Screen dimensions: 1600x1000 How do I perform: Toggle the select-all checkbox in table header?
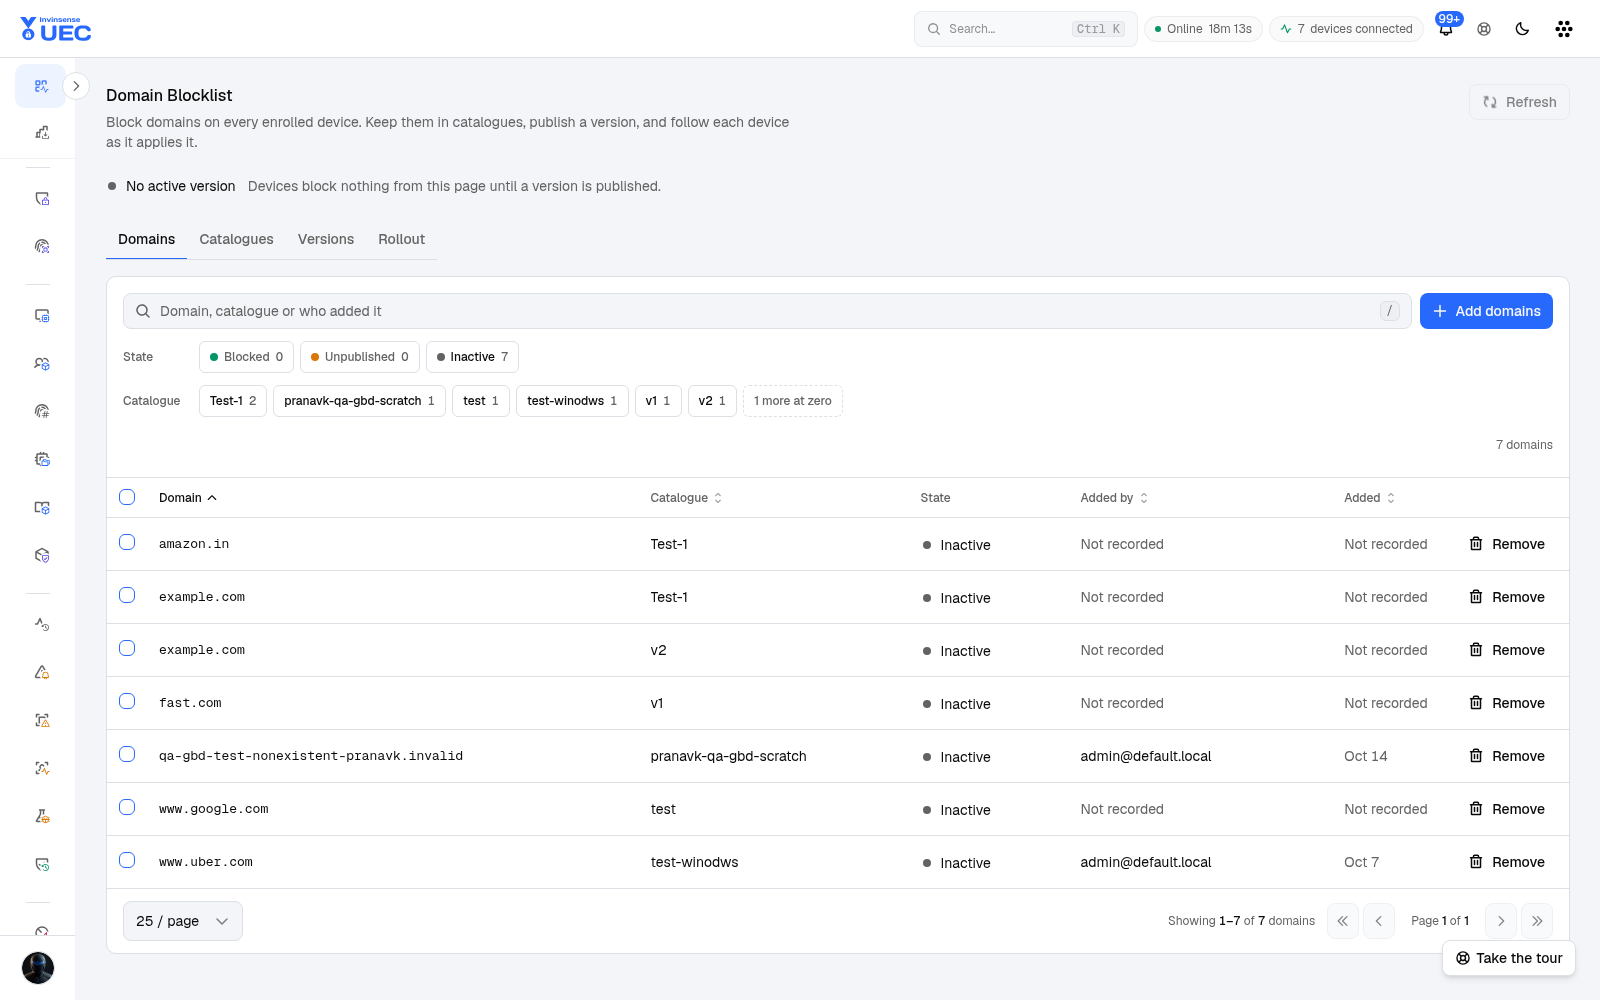[127, 497]
